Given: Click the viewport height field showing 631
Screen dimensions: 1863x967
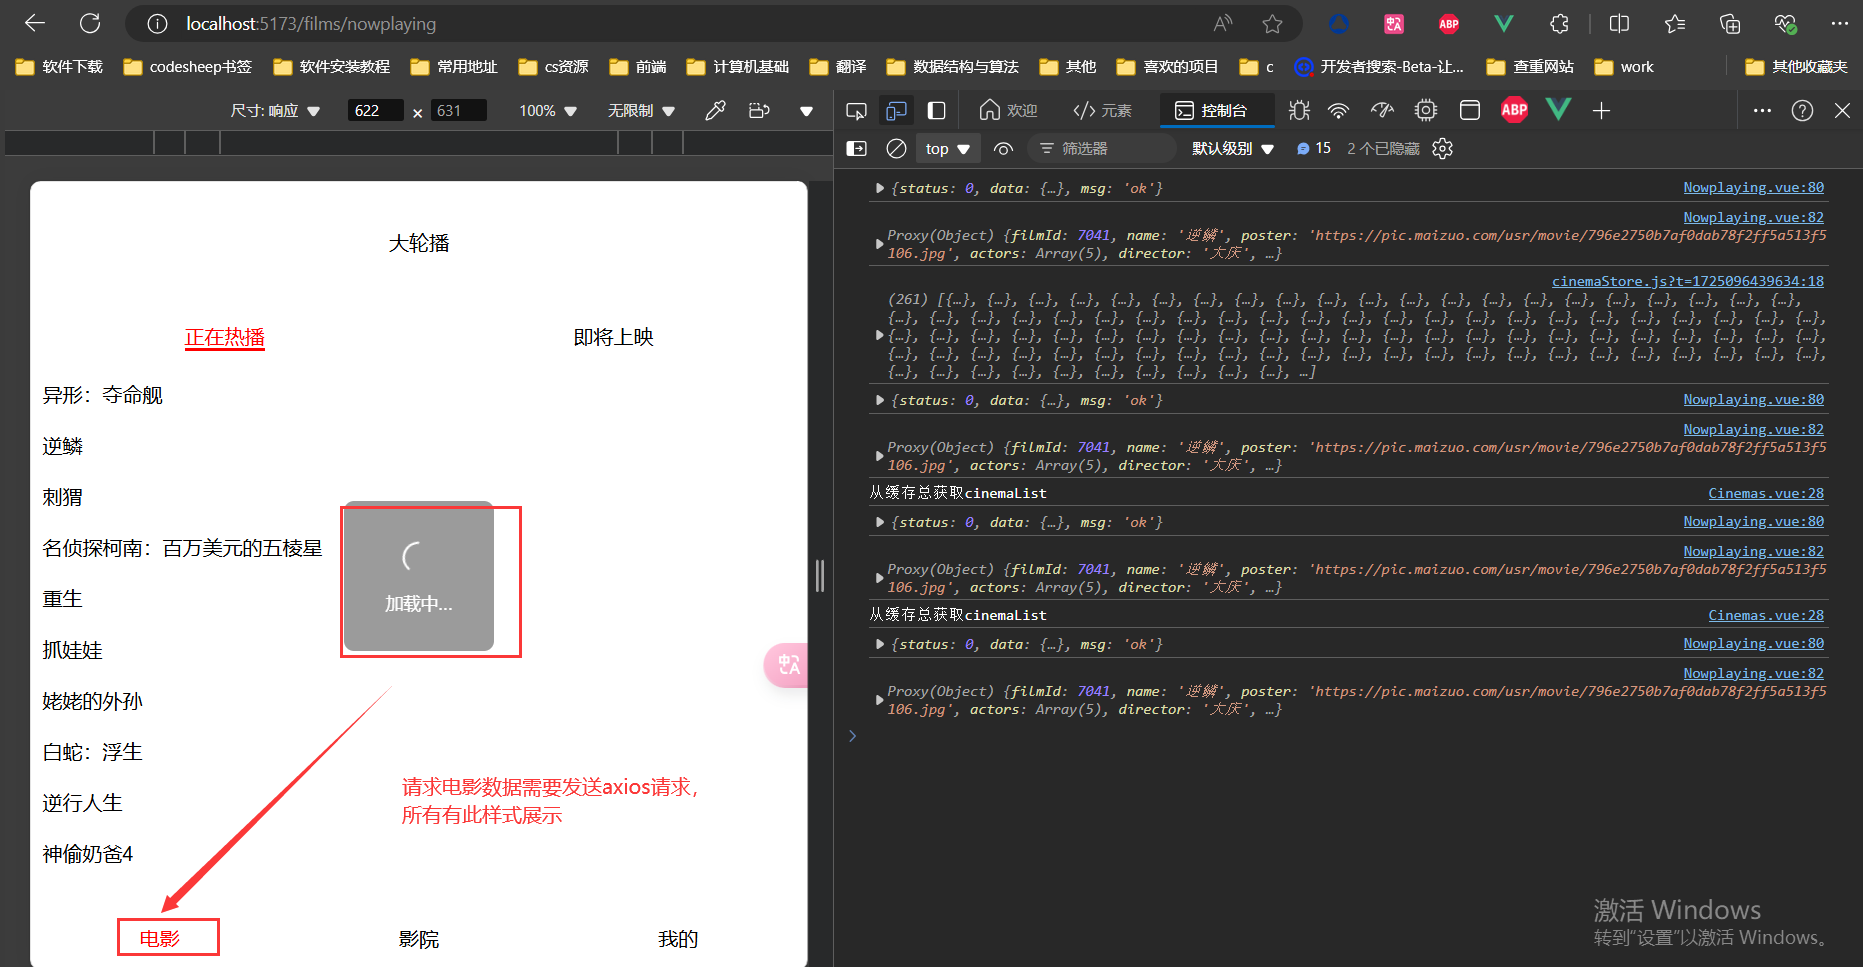Looking at the screenshot, I should 458,110.
